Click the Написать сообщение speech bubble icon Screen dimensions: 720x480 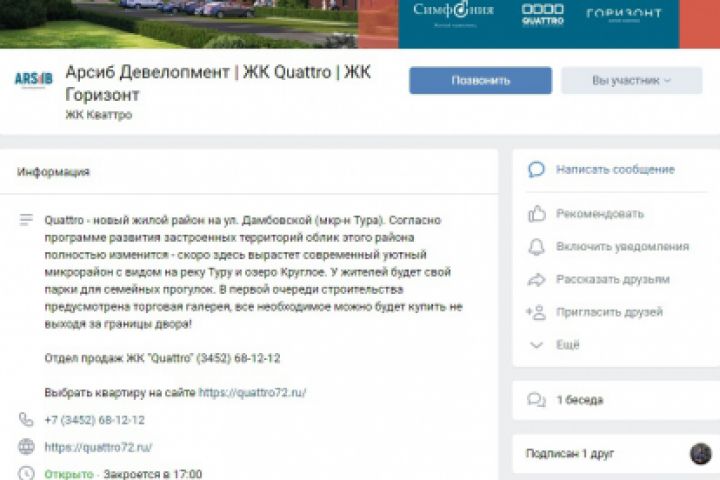(536, 169)
